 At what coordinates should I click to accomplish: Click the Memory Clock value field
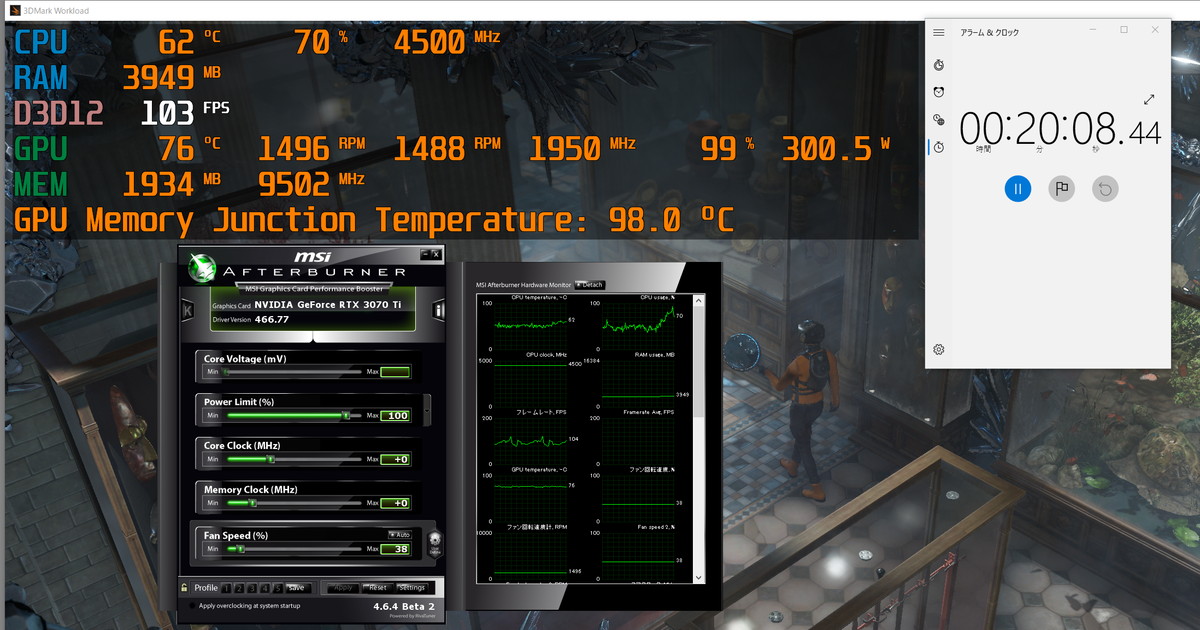click(395, 503)
